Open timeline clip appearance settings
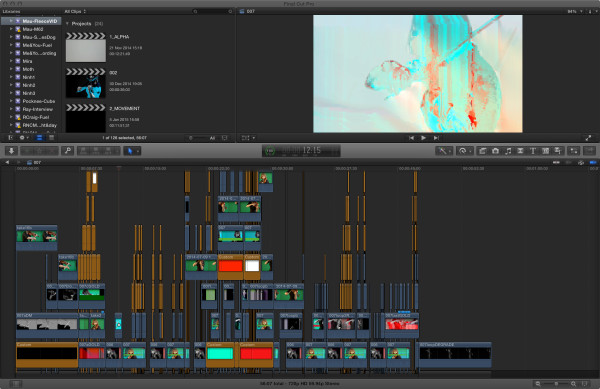 point(585,384)
